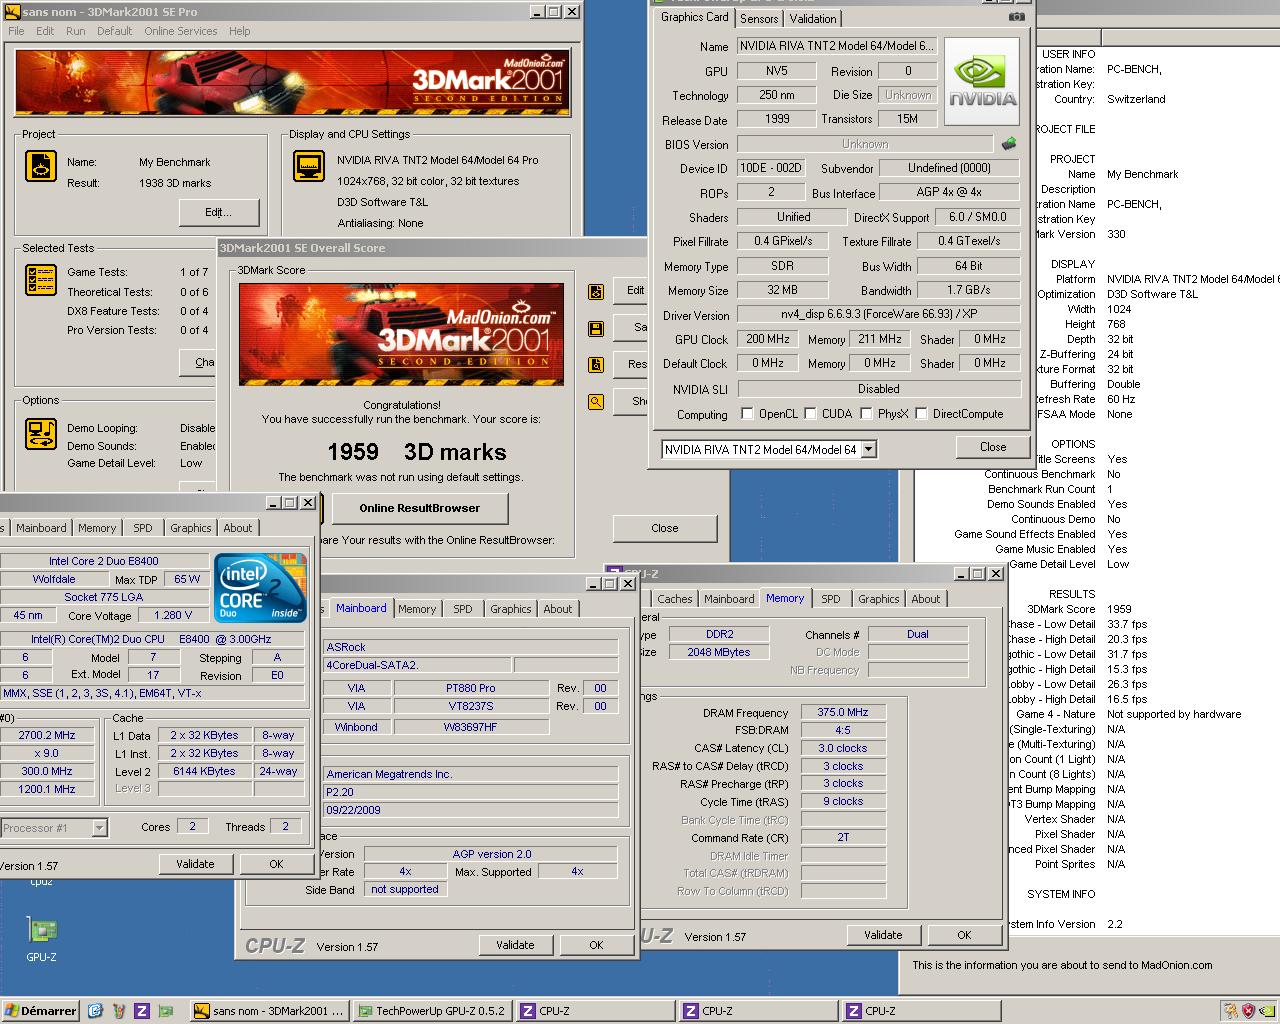Viewport: 1280px width, 1024px height.
Task: Click the GPU Name field in GPU-Z
Action: (x=837, y=46)
